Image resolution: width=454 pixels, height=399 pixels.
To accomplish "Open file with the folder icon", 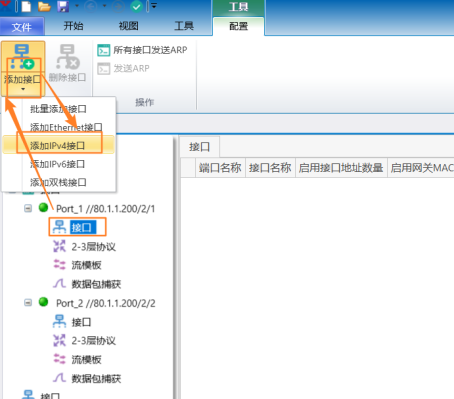I will pos(44,6).
